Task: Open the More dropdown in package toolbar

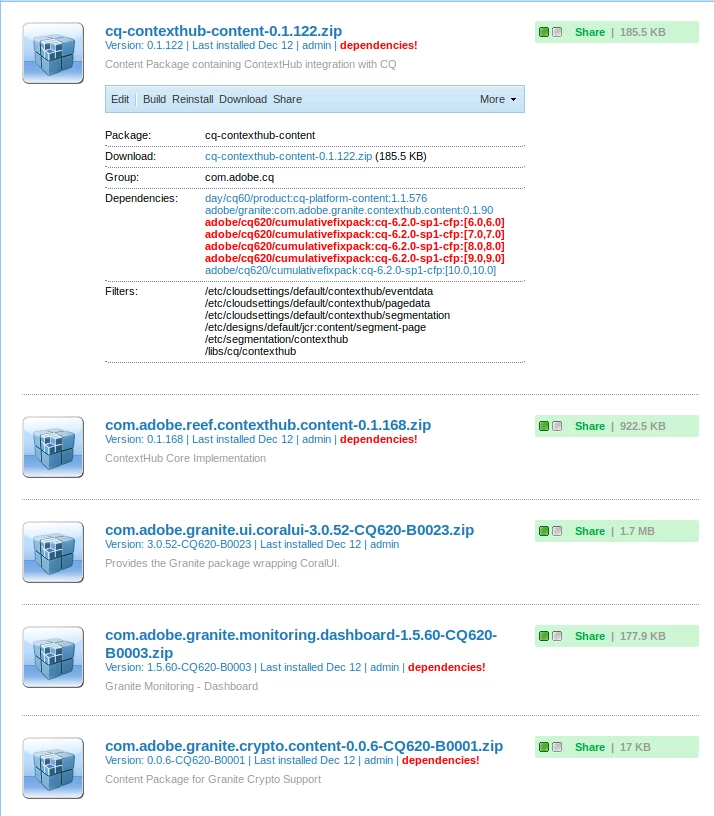Action: (498, 99)
